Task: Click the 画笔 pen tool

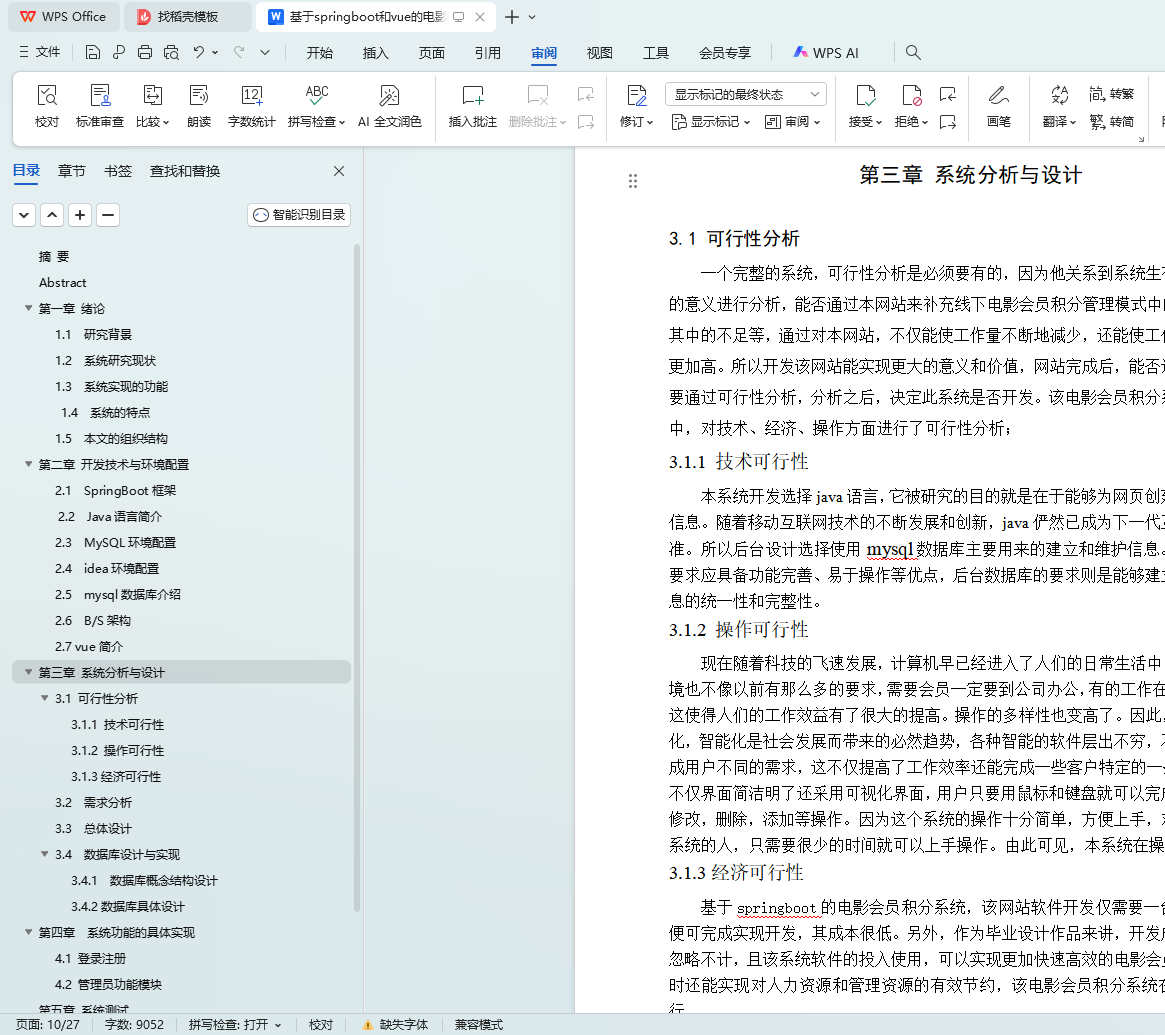Action: coord(999,106)
